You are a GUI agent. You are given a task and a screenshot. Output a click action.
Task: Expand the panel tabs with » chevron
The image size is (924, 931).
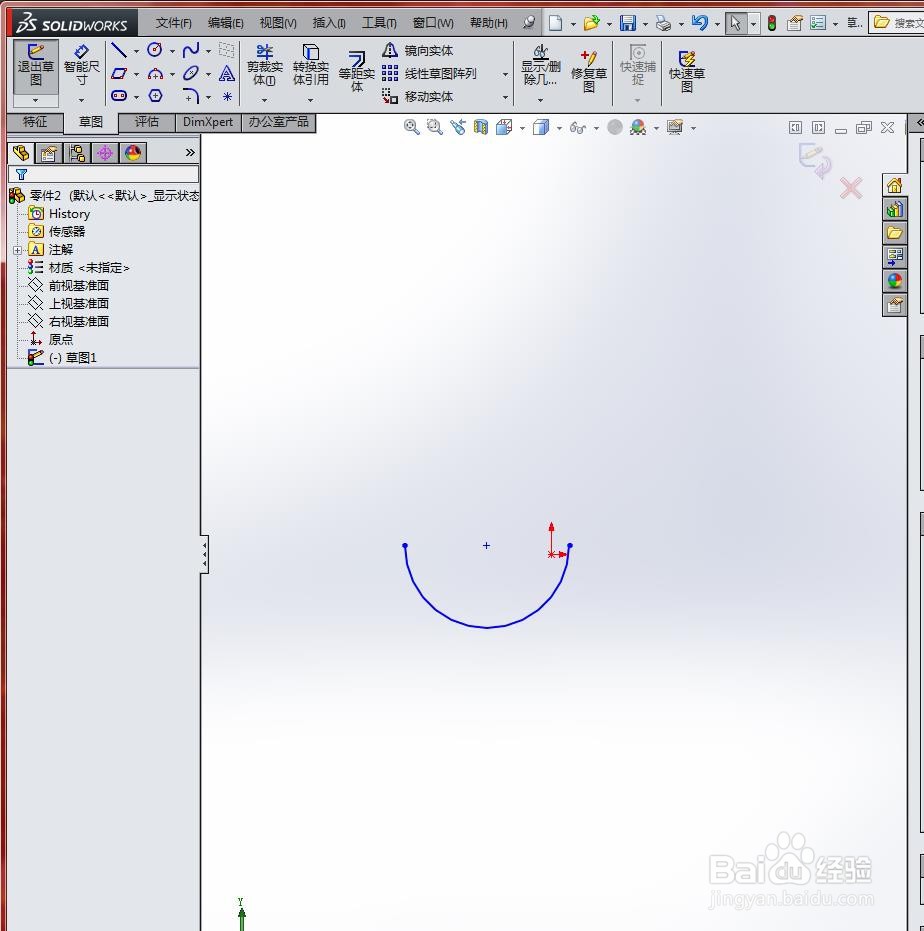click(x=190, y=153)
